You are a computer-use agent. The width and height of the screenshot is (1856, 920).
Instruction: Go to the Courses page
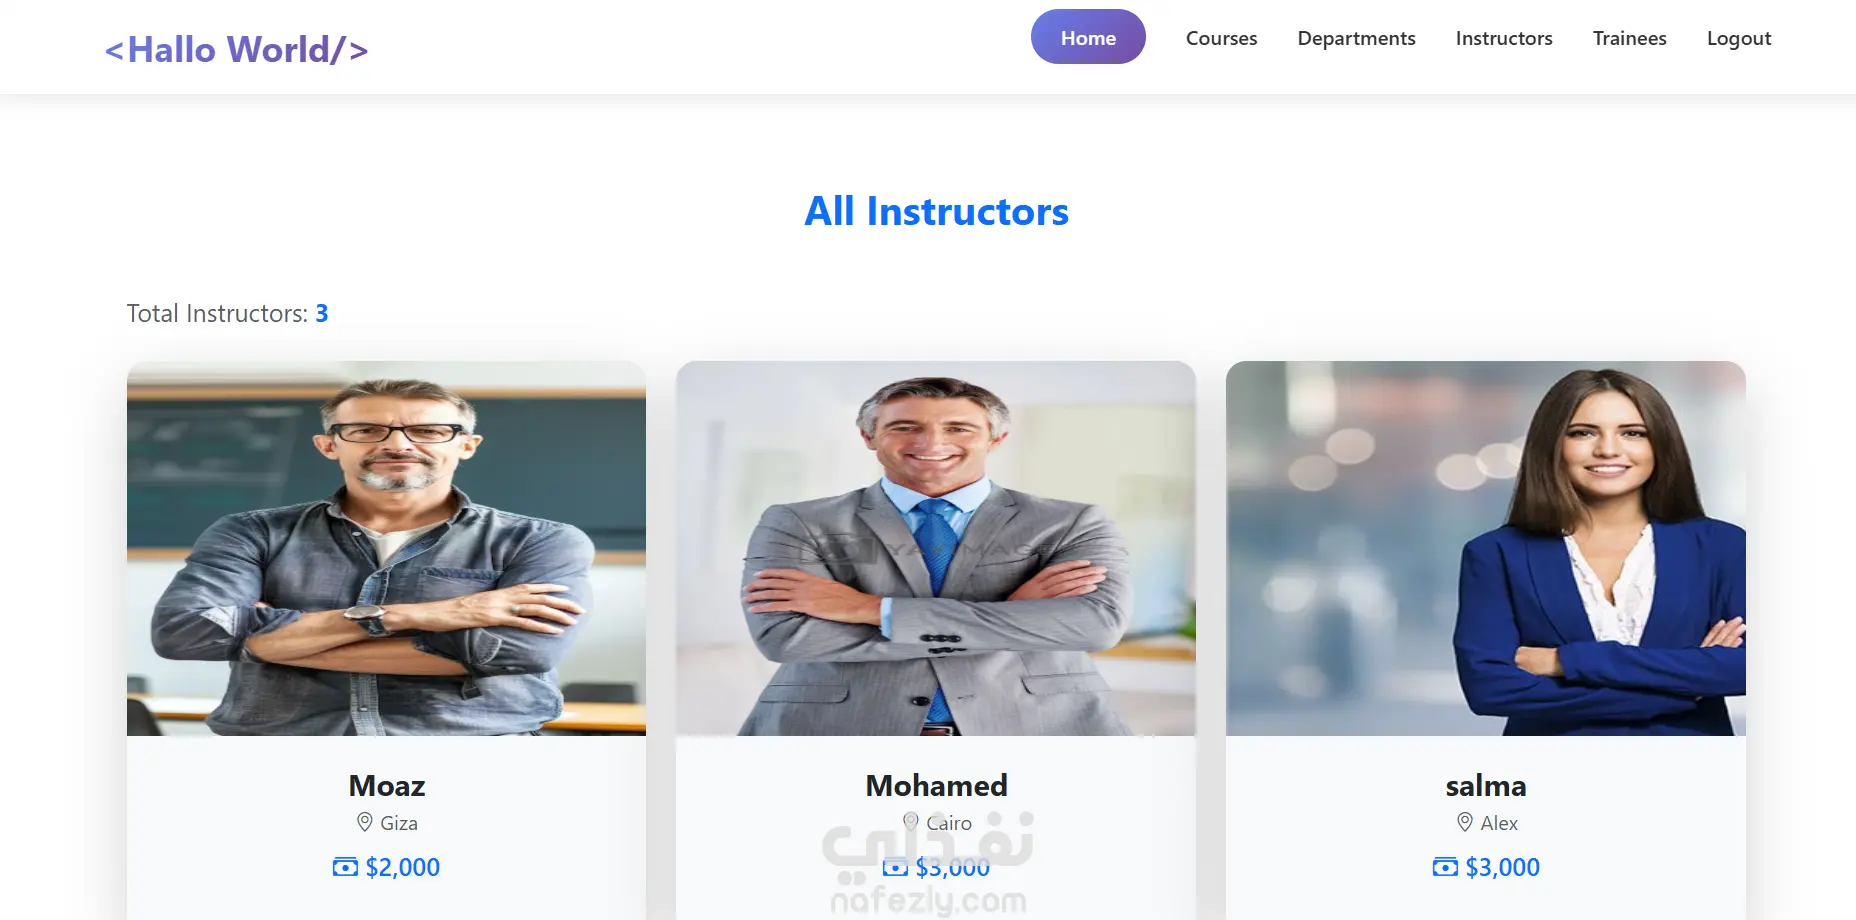pyautogui.click(x=1221, y=38)
